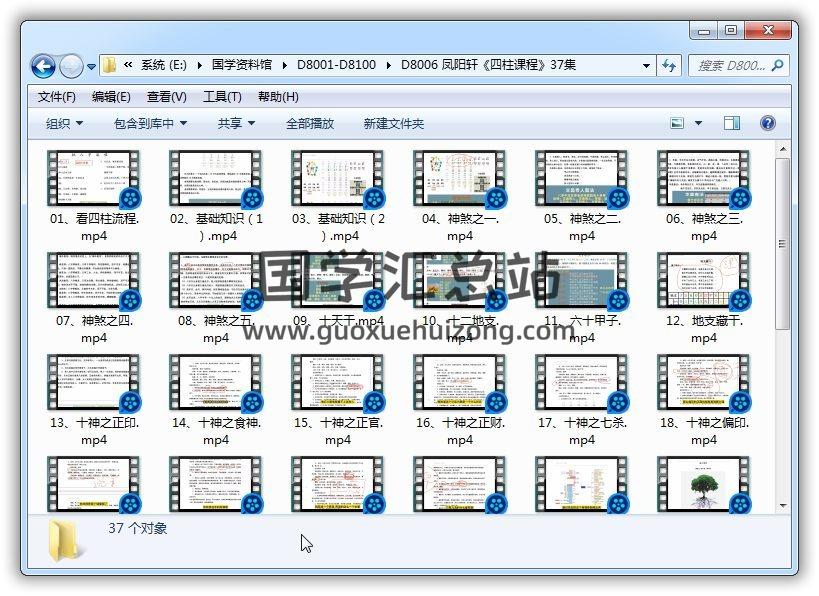Select video 13、十神之正印.mp4

click(94, 400)
